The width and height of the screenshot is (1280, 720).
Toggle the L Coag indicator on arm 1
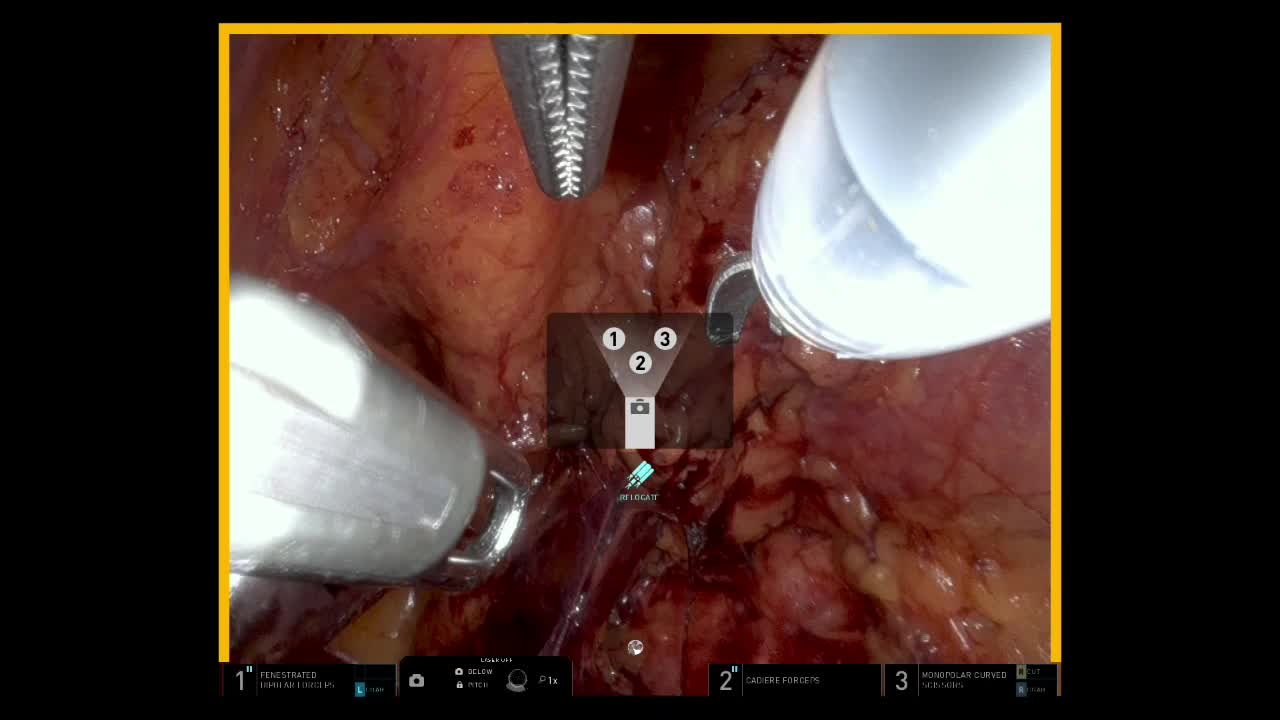[x=369, y=689]
